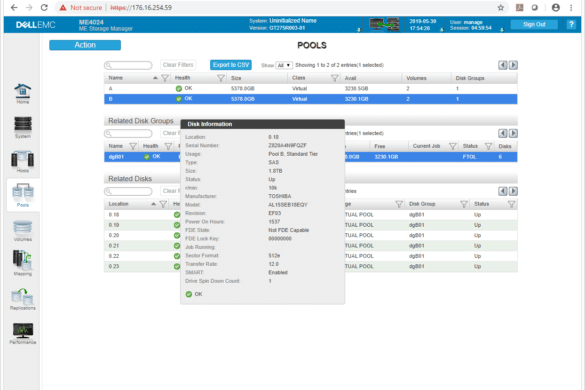The image size is (585, 390).
Task: Open the Hosts section in sidebar
Action: [22, 162]
